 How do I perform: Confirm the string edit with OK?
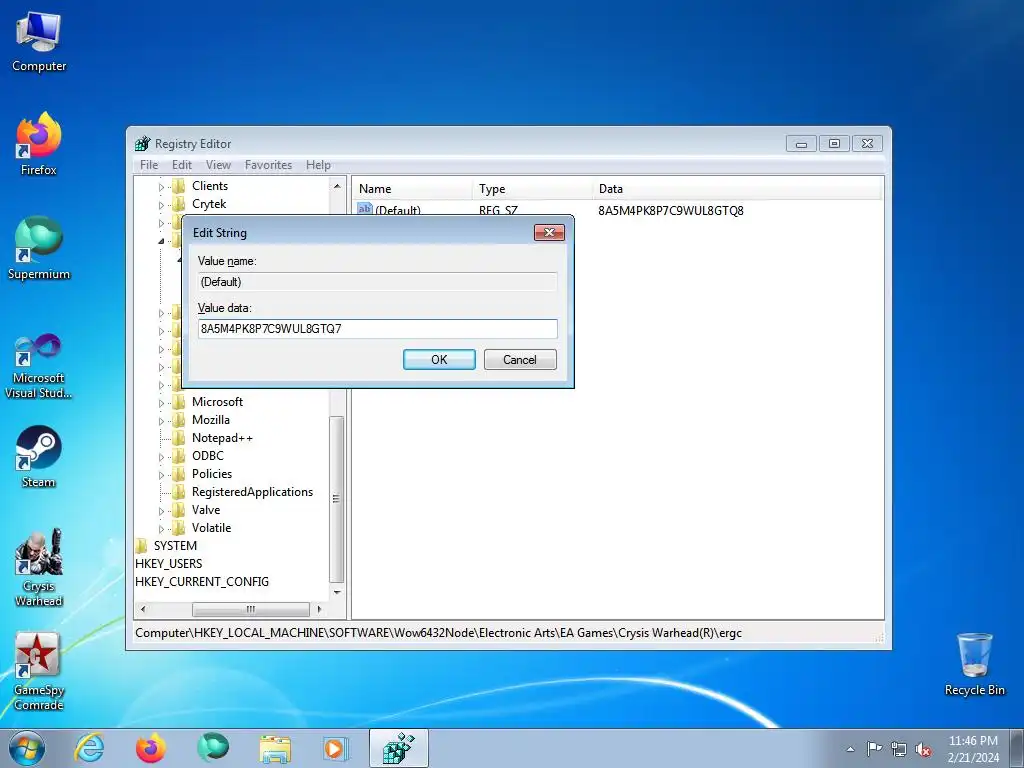[x=439, y=359]
